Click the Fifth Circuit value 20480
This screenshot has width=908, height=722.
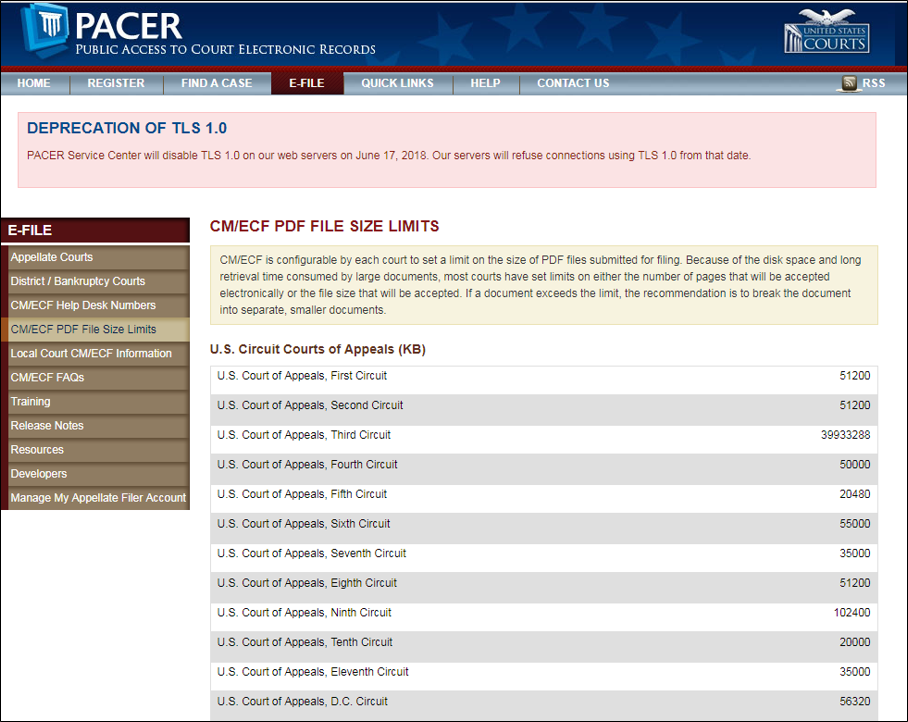coord(855,494)
